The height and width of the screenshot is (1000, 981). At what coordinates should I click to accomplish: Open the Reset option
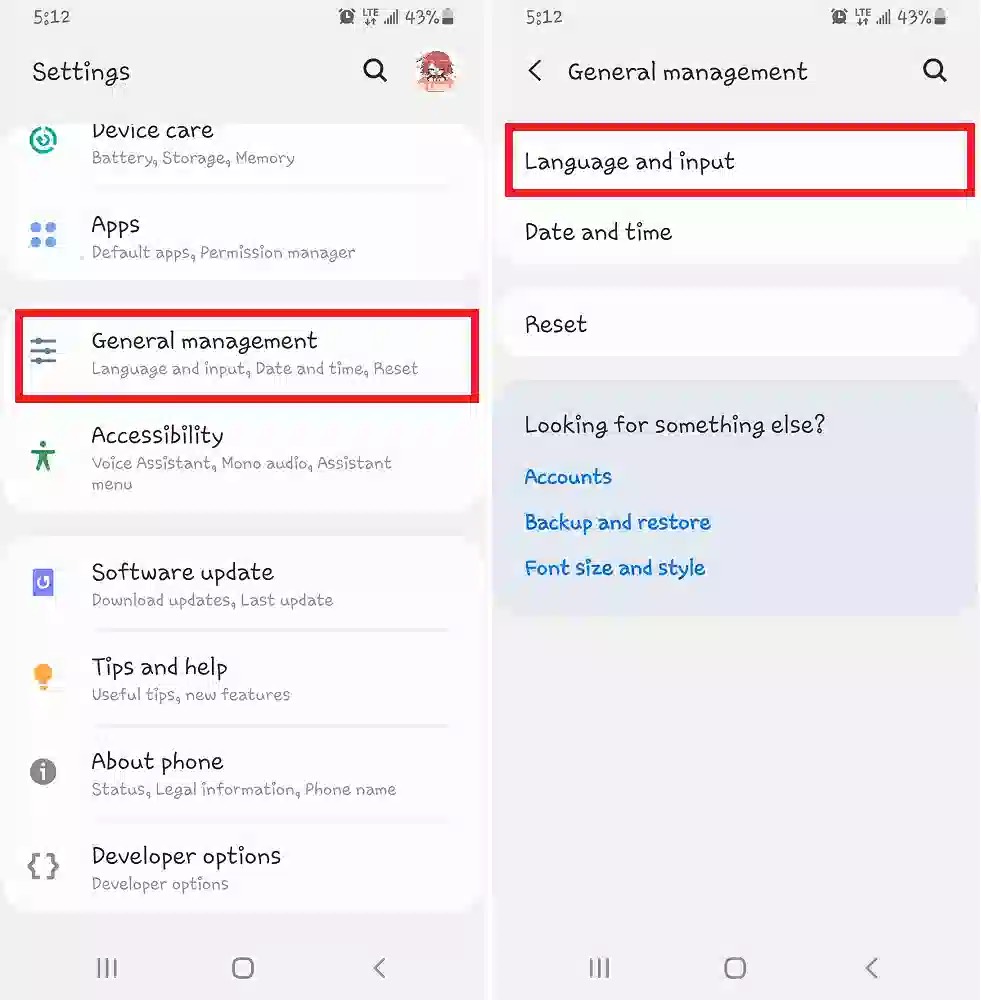click(x=740, y=324)
